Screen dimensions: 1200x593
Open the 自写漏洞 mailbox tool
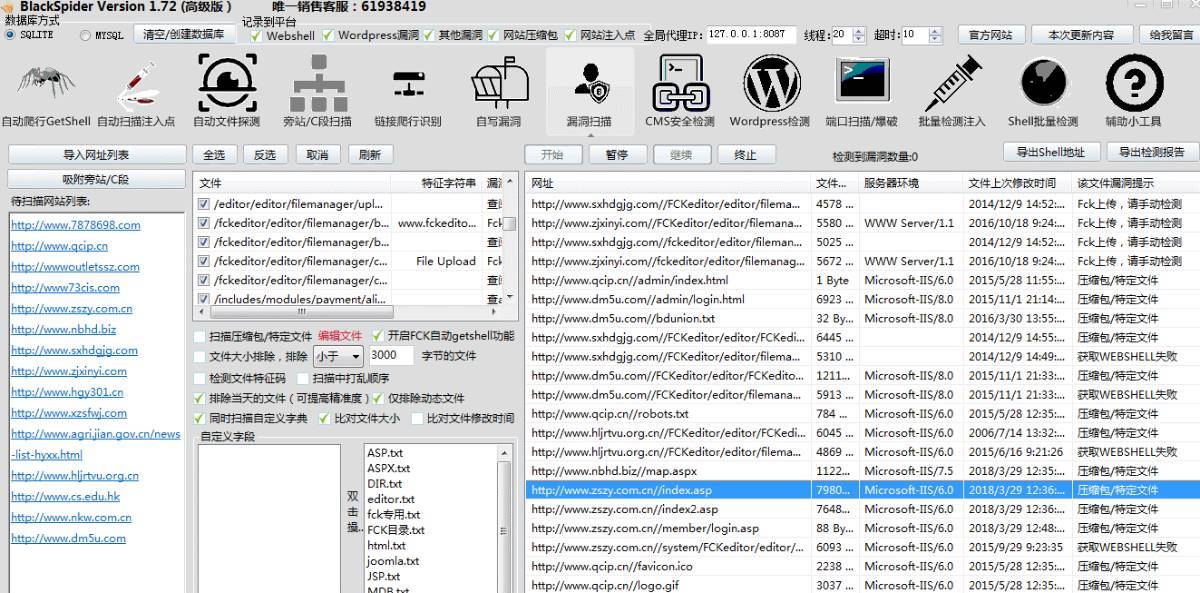pyautogui.click(x=499, y=92)
